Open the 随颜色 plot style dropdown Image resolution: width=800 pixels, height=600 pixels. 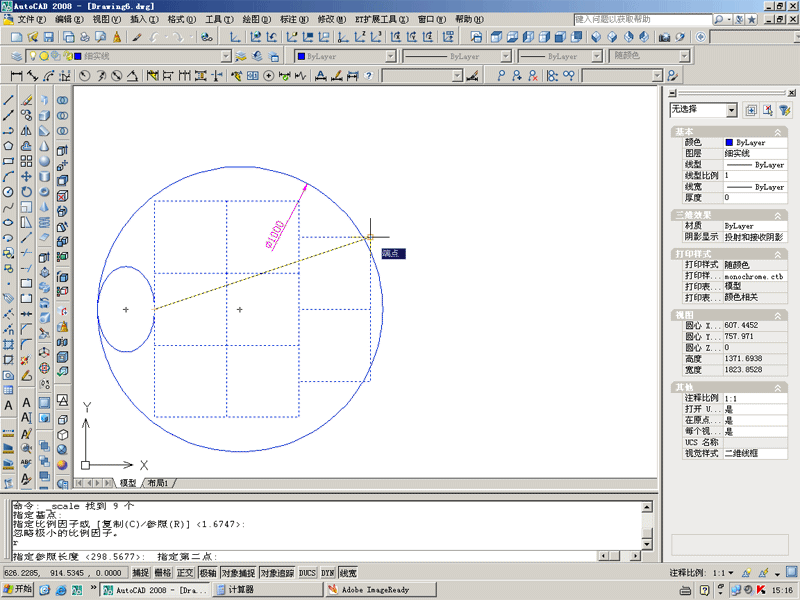coord(684,56)
